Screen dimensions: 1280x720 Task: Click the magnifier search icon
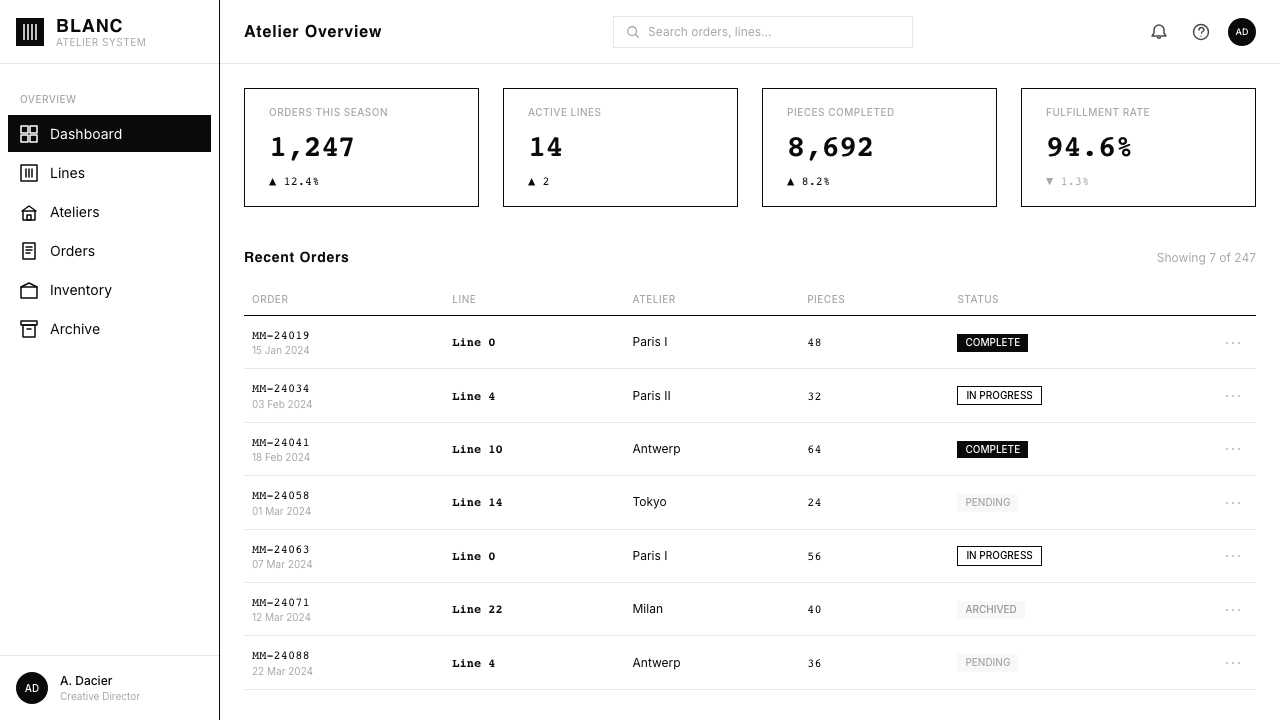click(x=633, y=32)
